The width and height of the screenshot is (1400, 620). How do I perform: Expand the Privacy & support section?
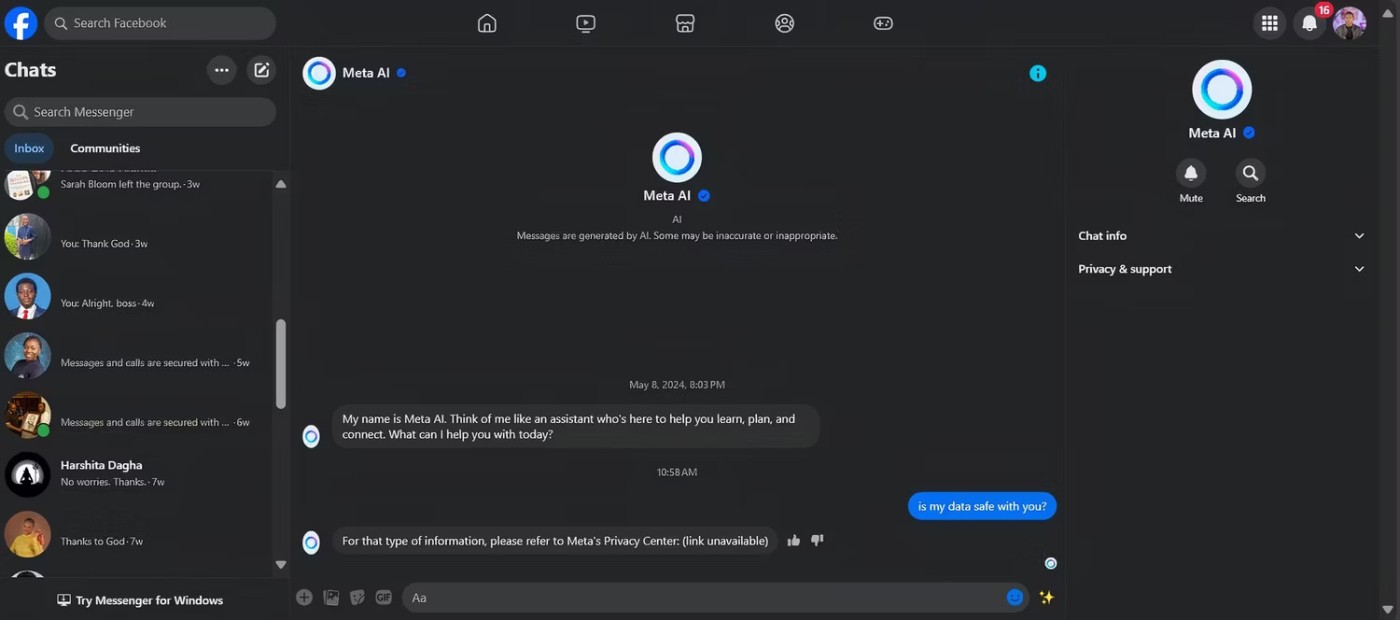coord(1220,269)
